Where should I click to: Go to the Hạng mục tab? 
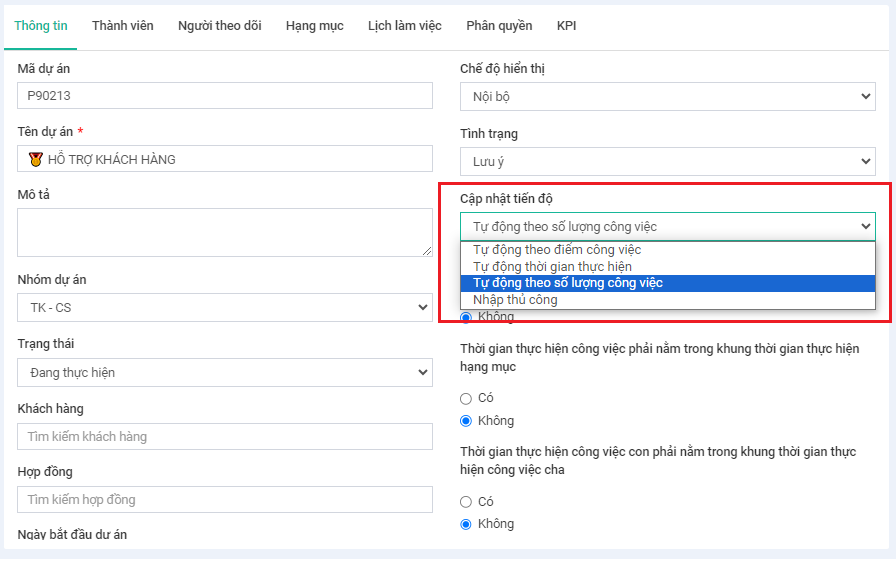click(314, 26)
